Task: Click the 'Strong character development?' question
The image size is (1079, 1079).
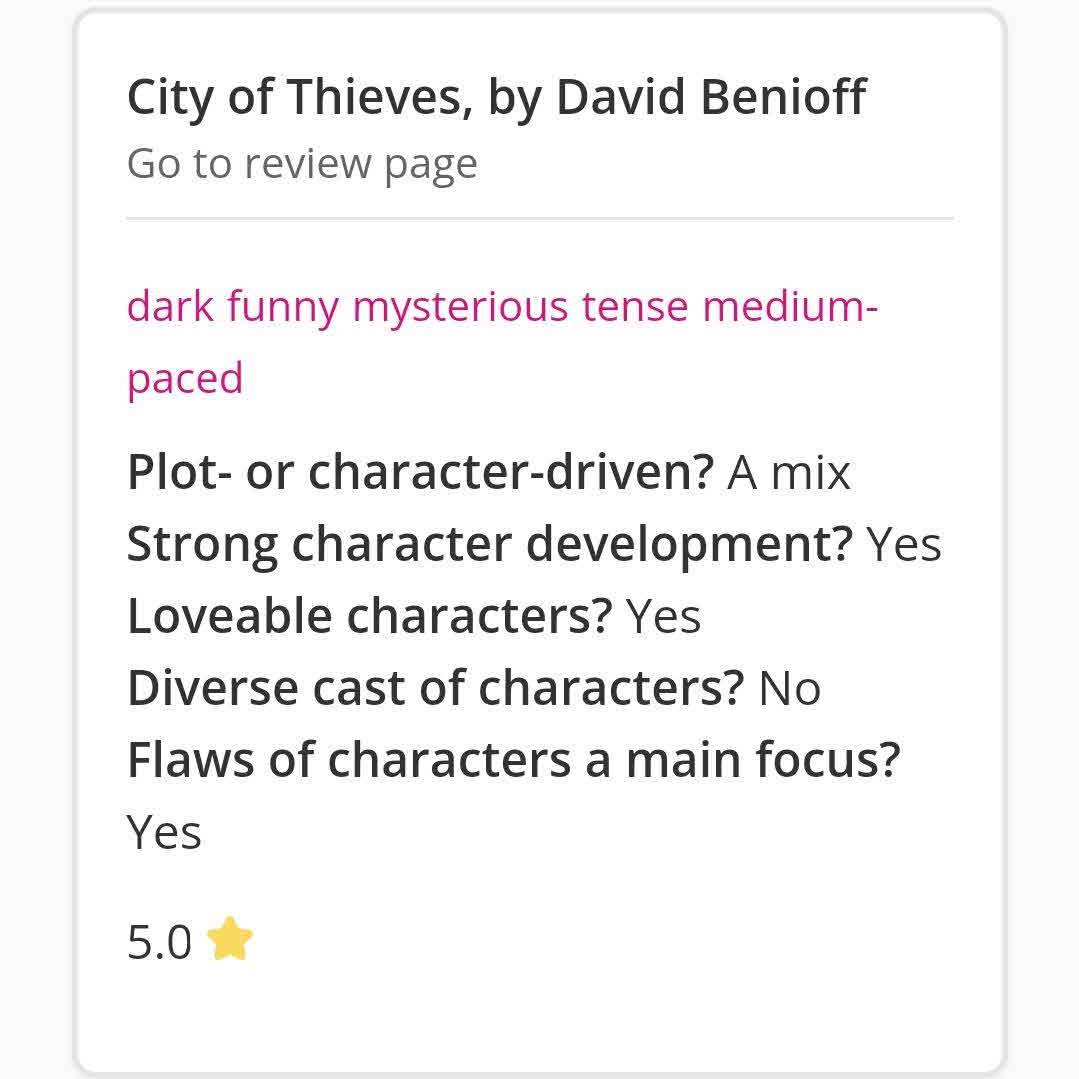Action: click(490, 544)
